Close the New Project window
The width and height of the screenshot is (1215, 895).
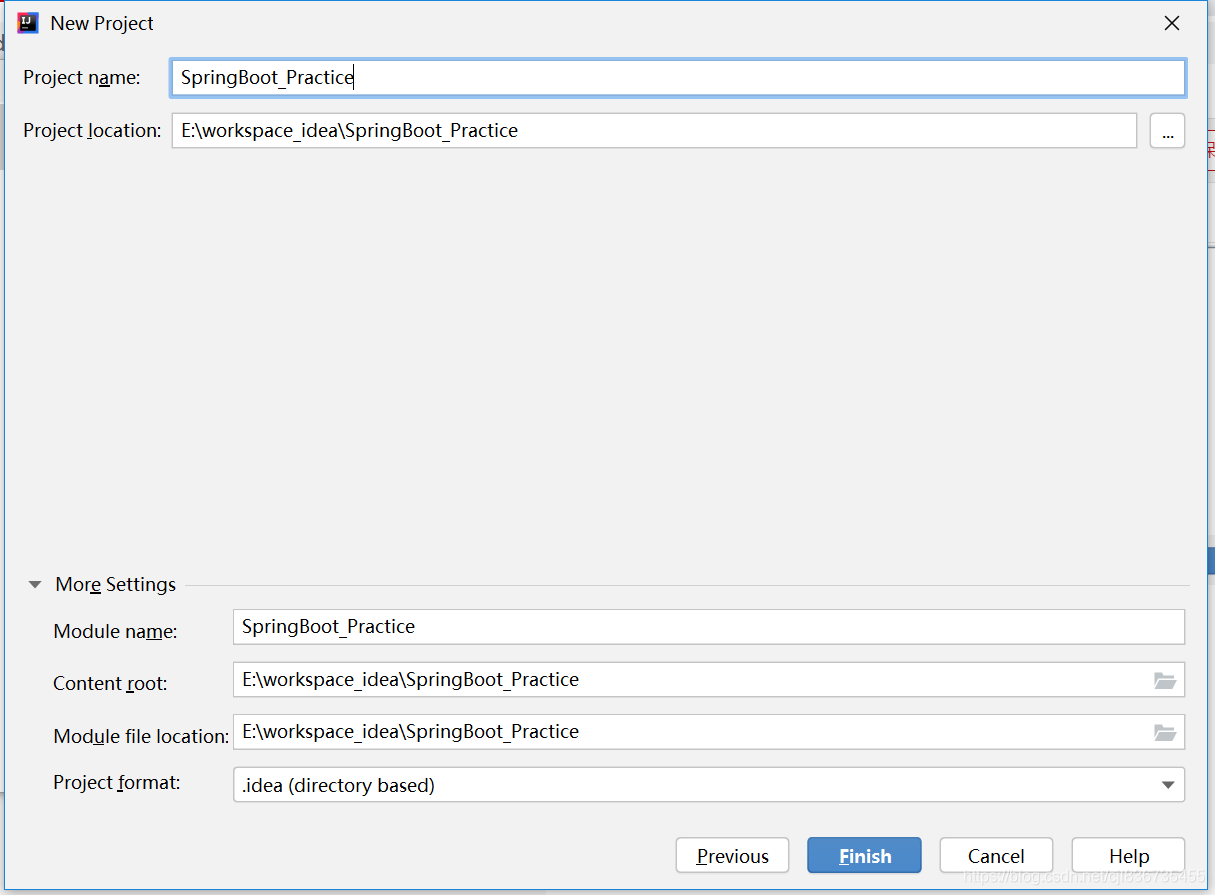click(1172, 23)
